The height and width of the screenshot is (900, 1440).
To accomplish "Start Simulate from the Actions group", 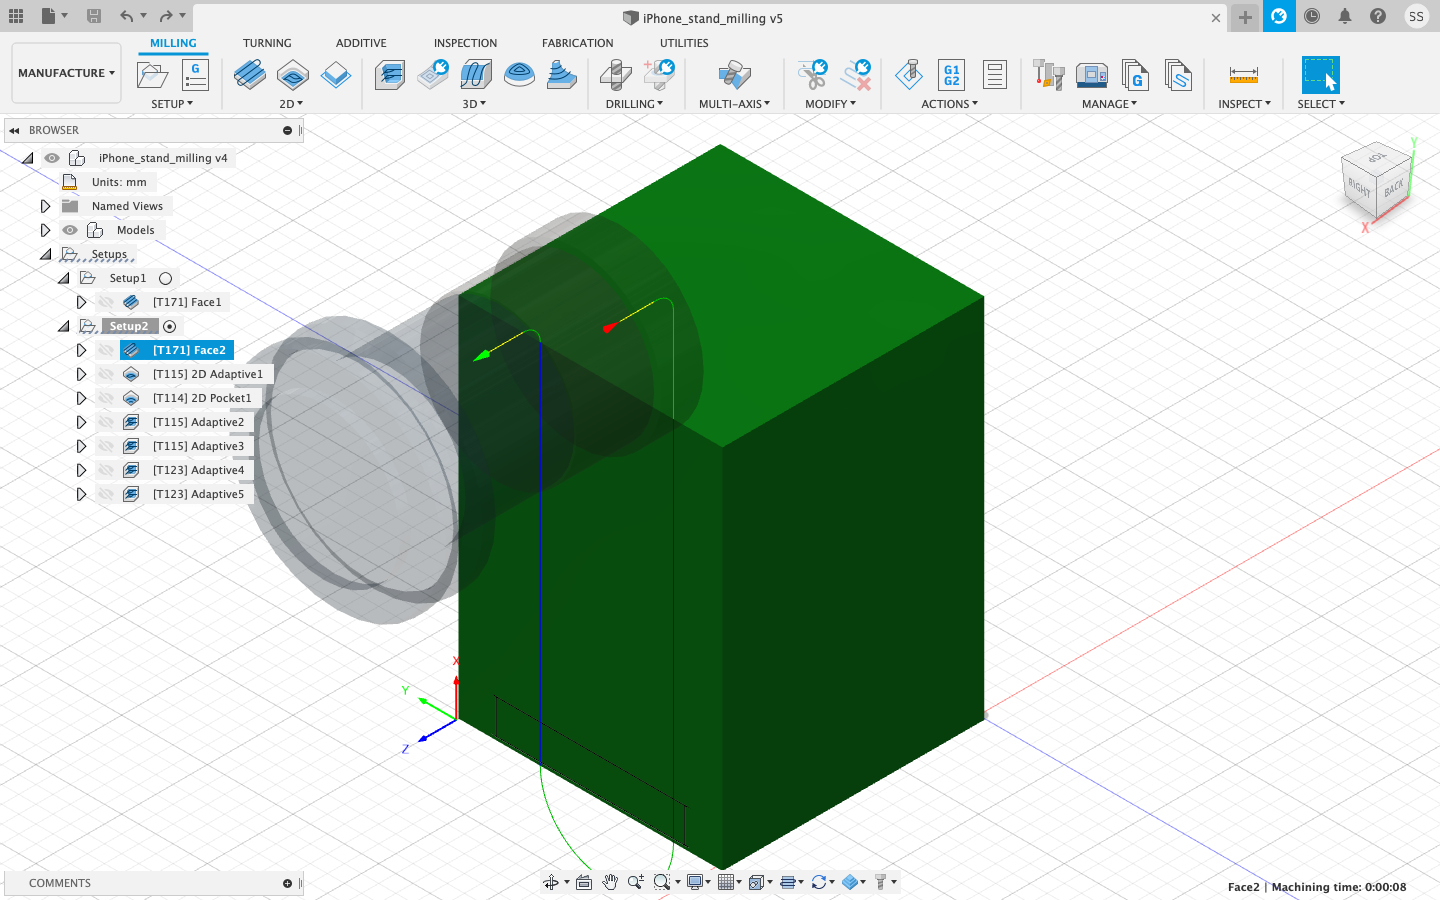I will (x=909, y=75).
